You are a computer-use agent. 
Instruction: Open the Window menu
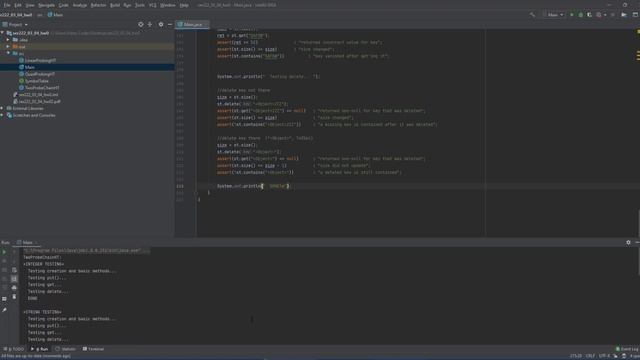(x=168, y=5)
